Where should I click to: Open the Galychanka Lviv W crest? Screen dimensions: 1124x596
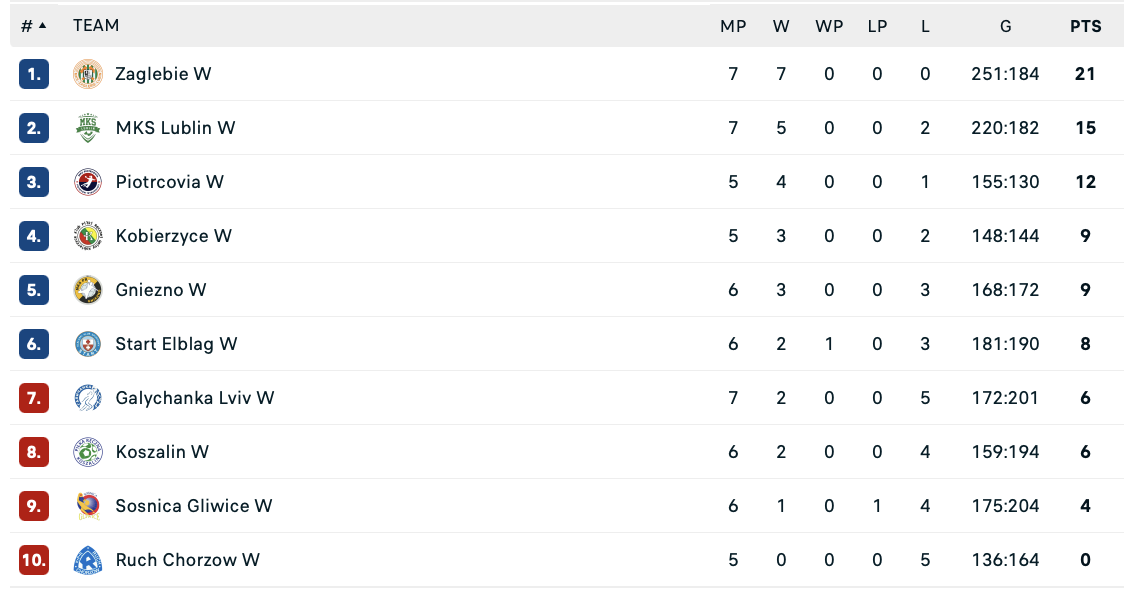(x=88, y=398)
